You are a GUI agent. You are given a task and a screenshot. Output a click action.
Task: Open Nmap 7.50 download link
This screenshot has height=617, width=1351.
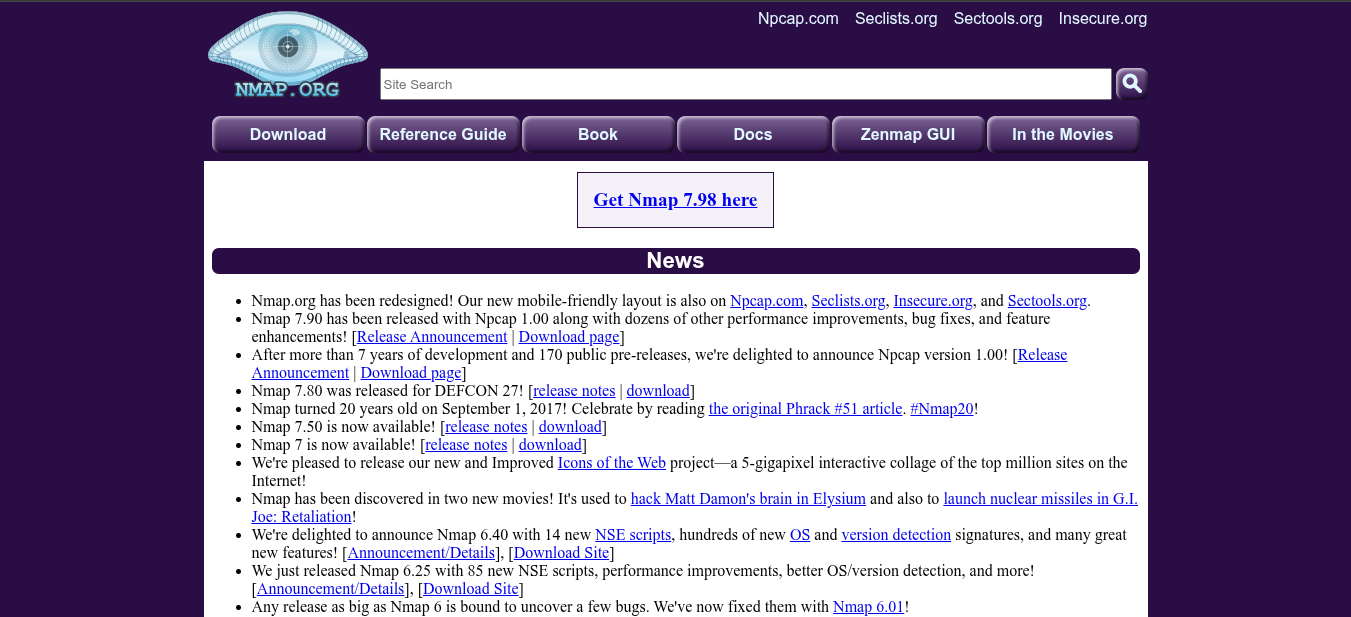pos(570,427)
